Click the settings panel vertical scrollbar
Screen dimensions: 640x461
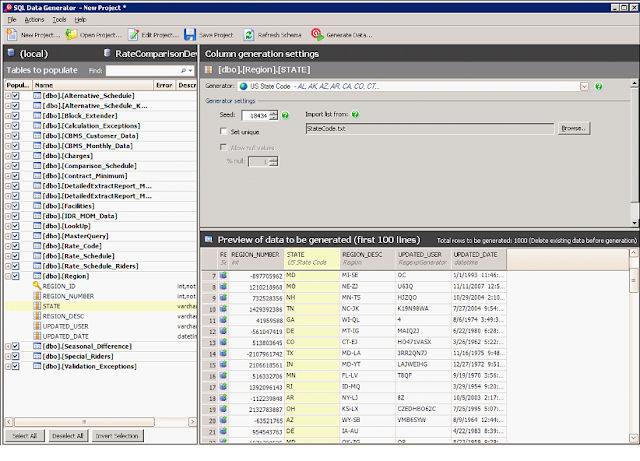coord(634,153)
